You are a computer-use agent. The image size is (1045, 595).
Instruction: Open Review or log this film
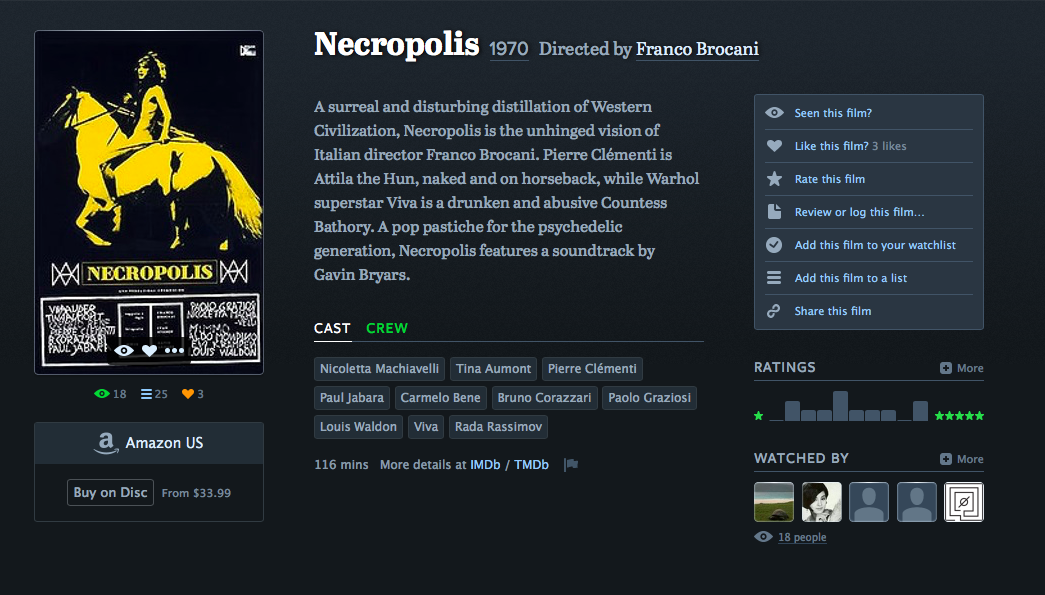pyautogui.click(x=859, y=212)
